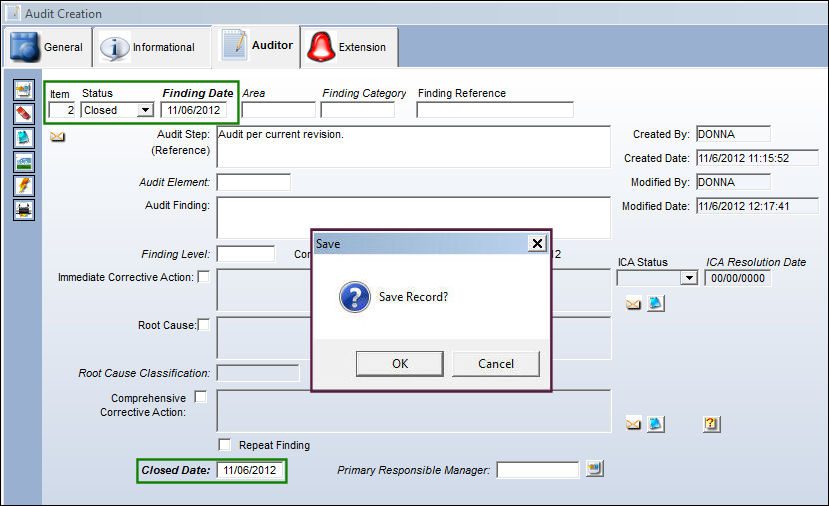Screen dimensions: 829x506
Task: Click the Audit Step text box
Action: (414, 146)
